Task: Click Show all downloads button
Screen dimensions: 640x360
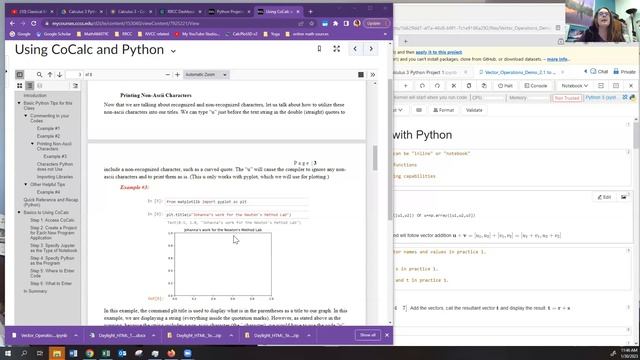Action: [x=368, y=335]
